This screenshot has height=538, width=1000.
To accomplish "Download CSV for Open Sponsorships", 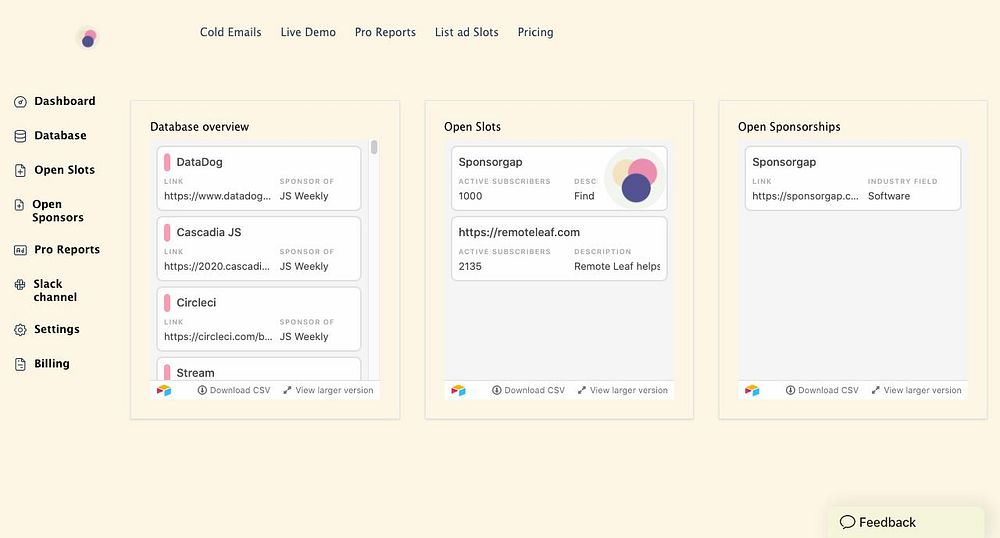I will click(821, 390).
